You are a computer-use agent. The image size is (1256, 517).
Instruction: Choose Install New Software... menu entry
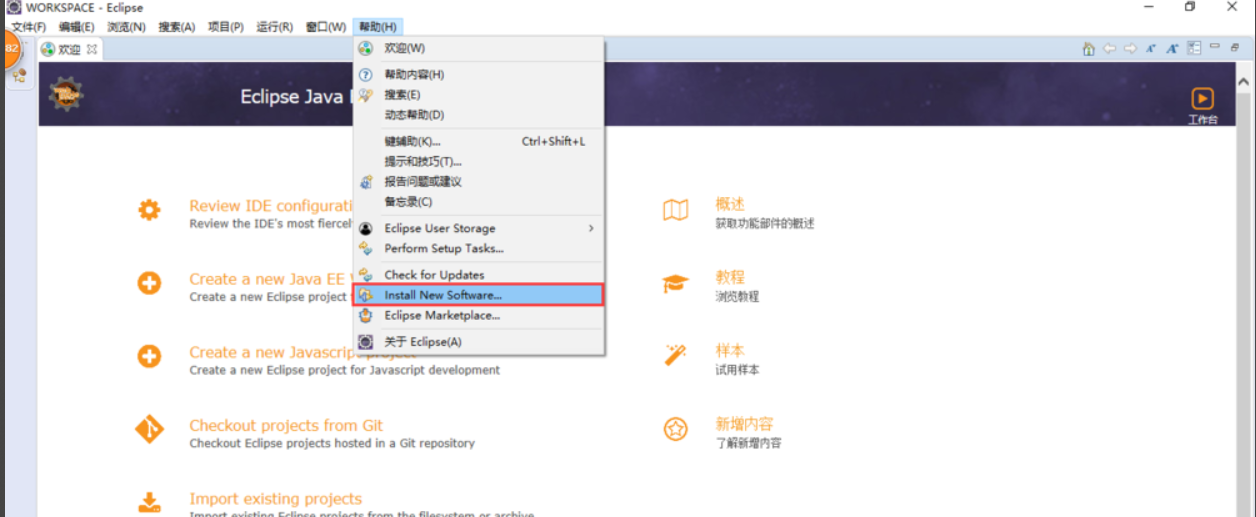[478, 295]
